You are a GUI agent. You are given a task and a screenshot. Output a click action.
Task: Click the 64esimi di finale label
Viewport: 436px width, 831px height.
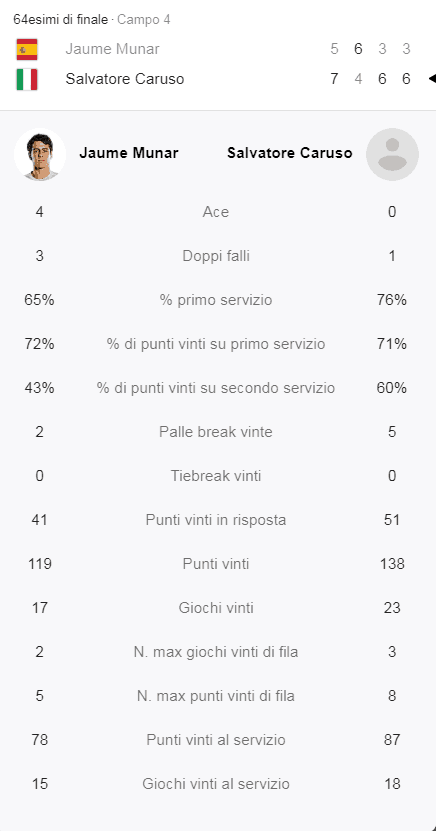tap(60, 20)
